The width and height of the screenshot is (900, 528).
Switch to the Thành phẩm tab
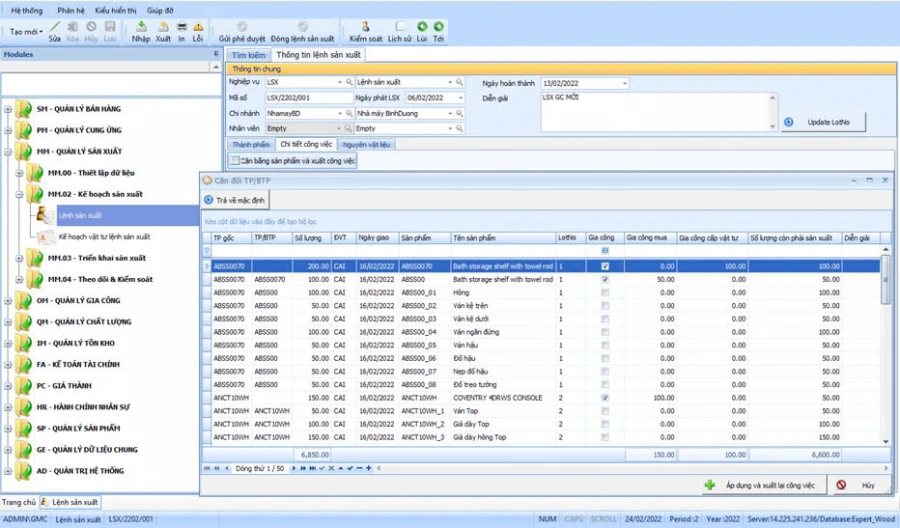point(251,145)
